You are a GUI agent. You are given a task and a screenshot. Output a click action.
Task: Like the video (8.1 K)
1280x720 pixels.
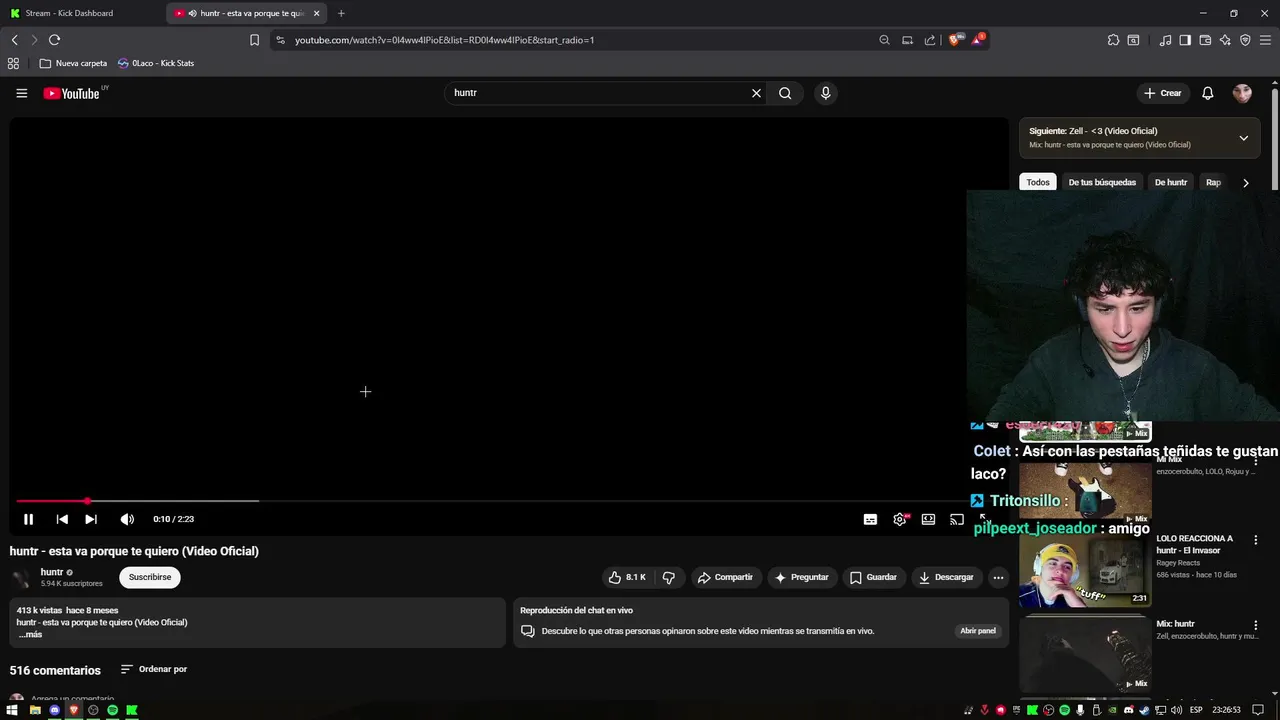(627, 577)
